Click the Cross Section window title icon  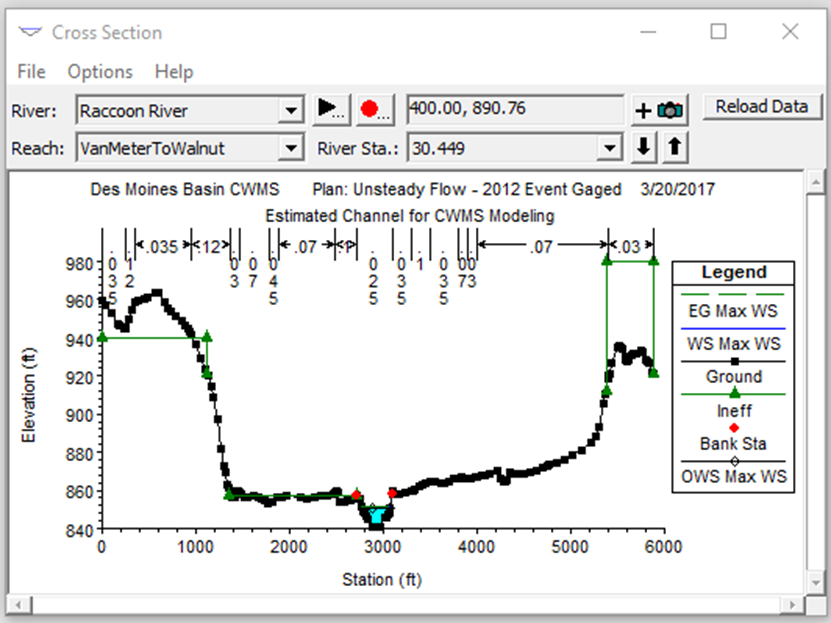pyautogui.click(x=30, y=32)
